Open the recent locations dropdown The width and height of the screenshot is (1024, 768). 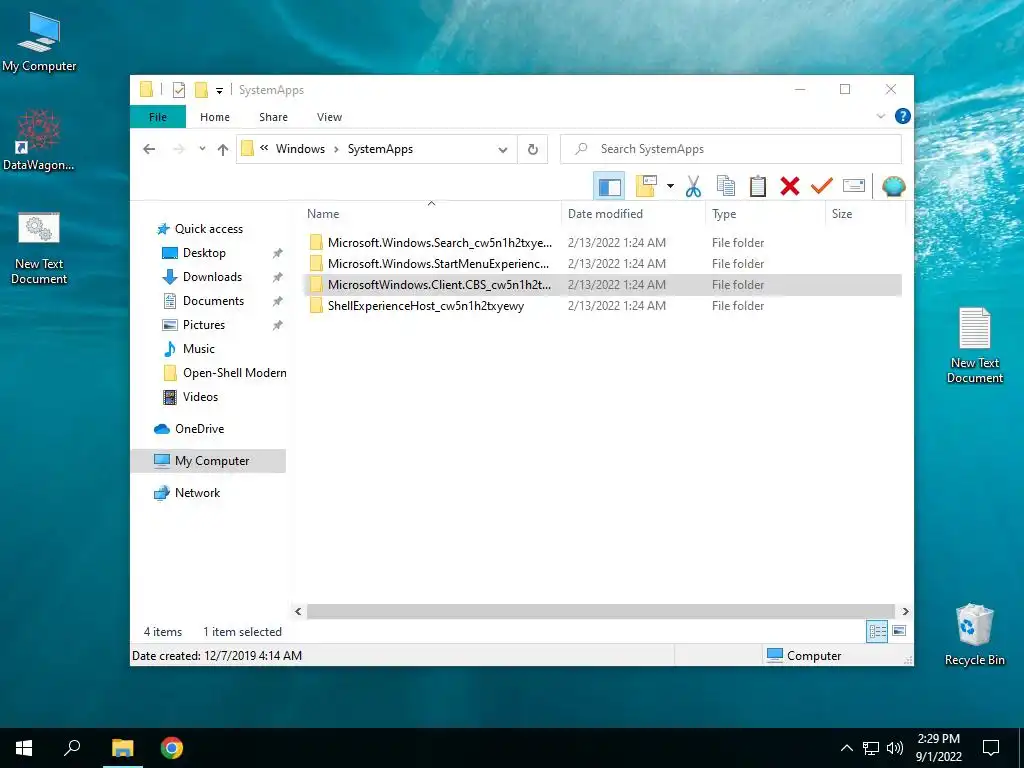pos(202,149)
